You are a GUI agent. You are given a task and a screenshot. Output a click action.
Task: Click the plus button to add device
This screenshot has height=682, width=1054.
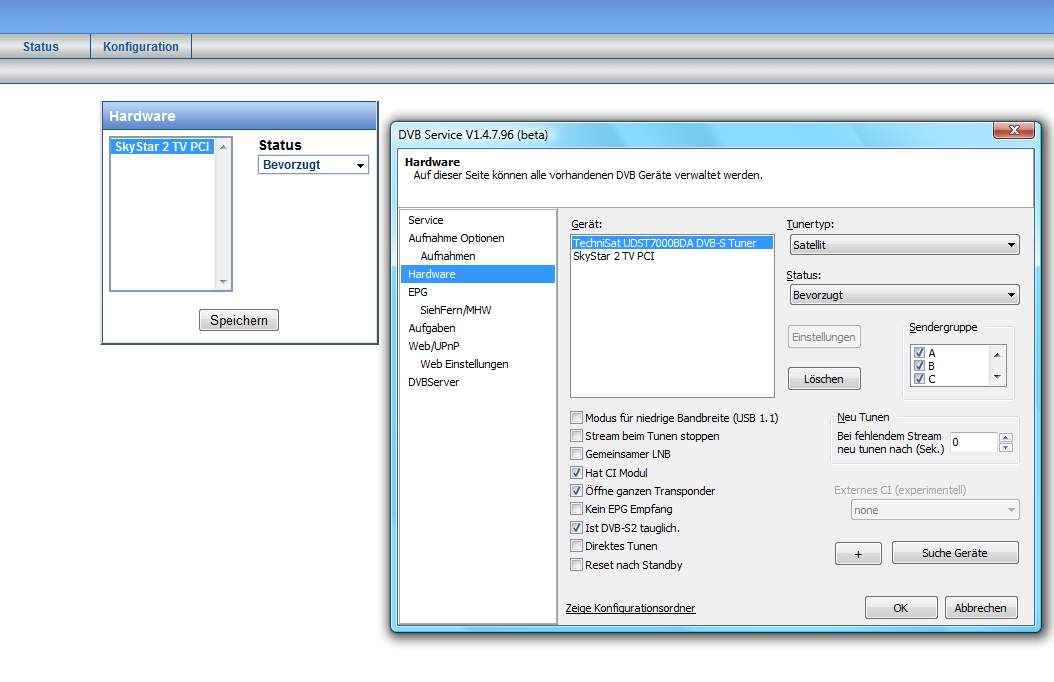click(858, 554)
